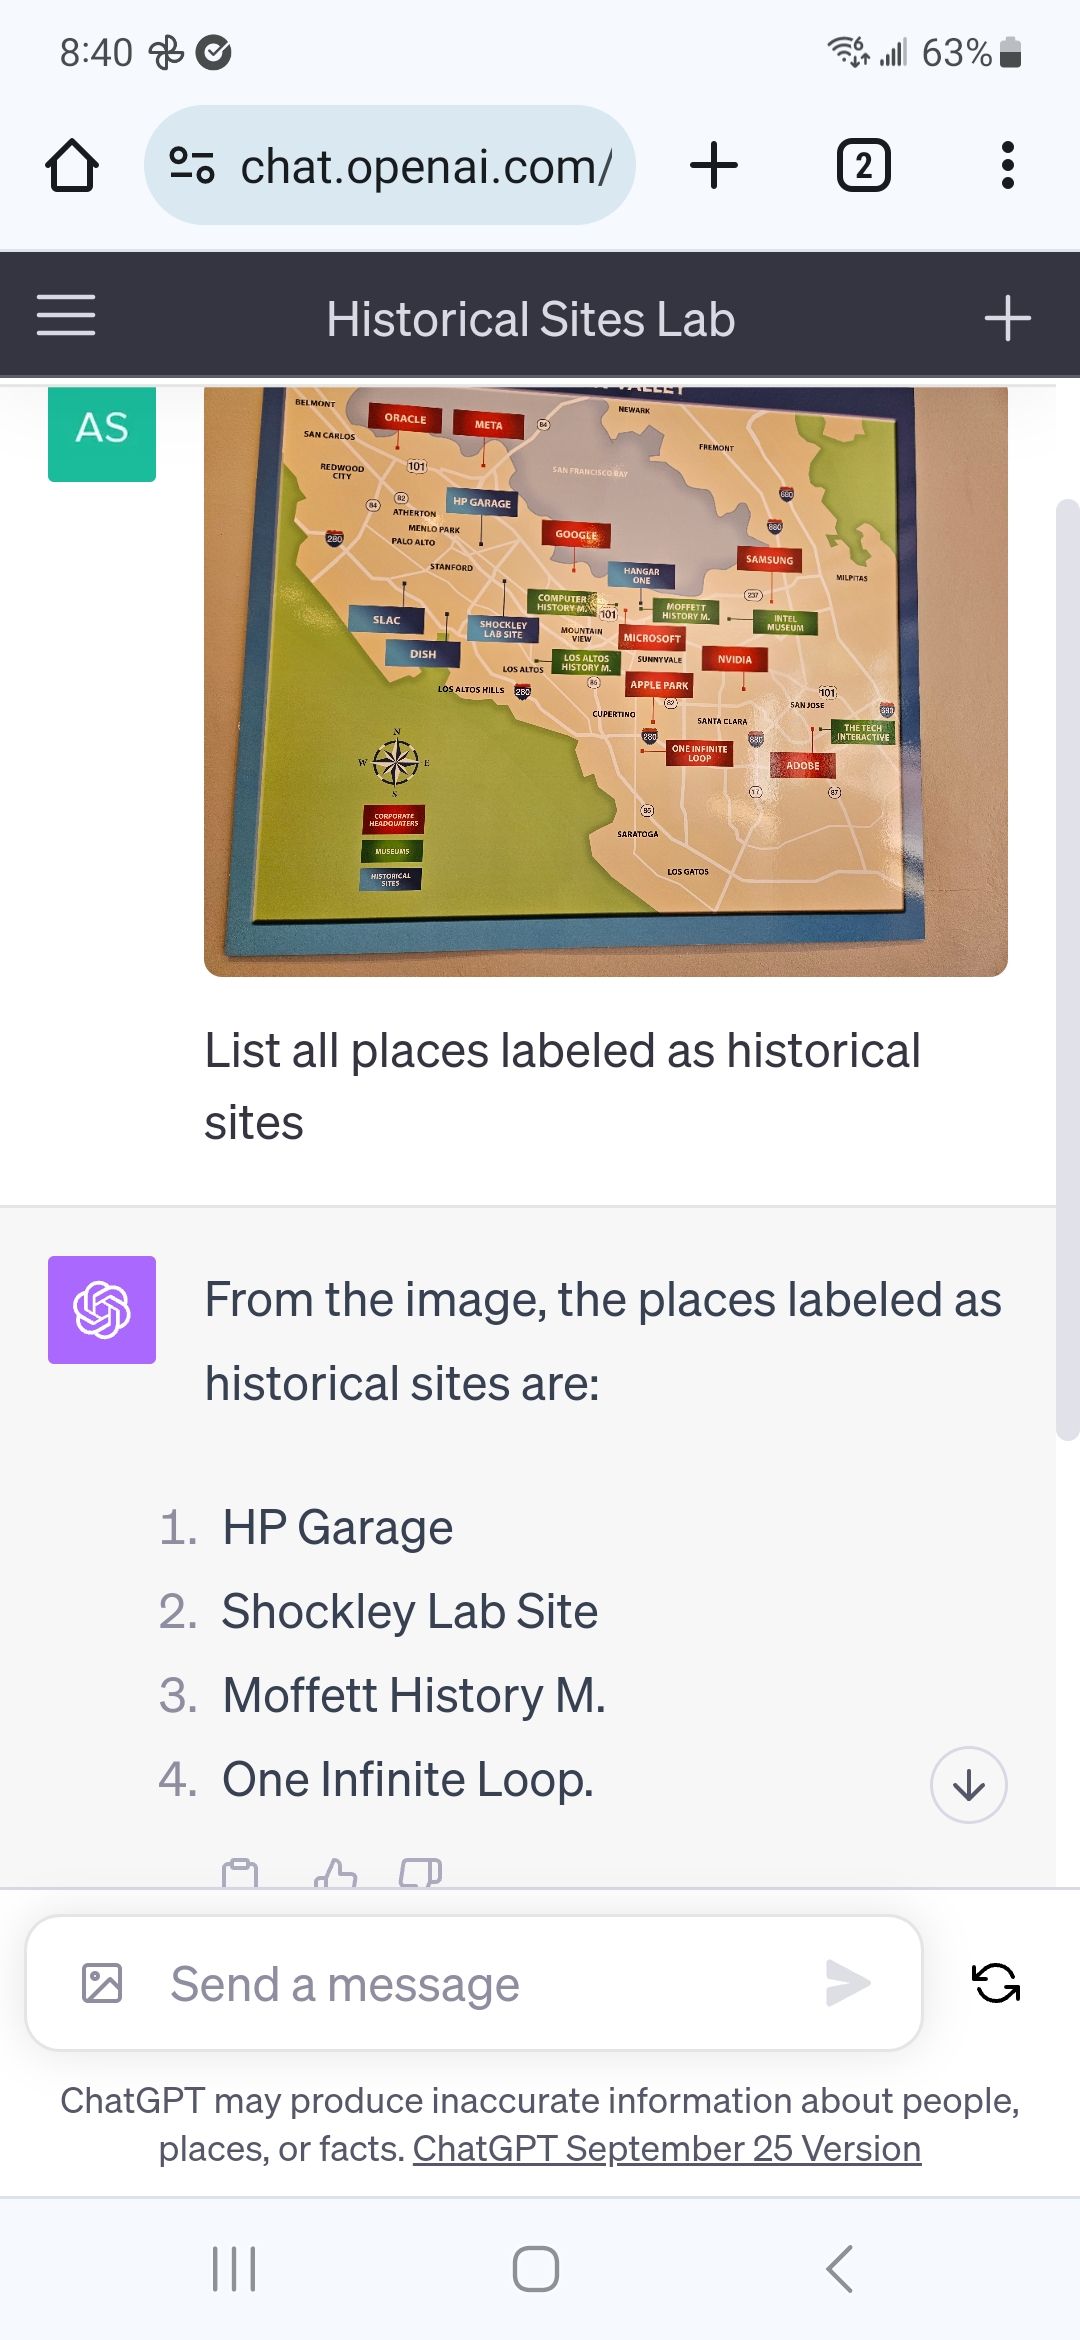Tap the ChatGPT logo avatar
This screenshot has height=2340, width=1080.
click(102, 1310)
